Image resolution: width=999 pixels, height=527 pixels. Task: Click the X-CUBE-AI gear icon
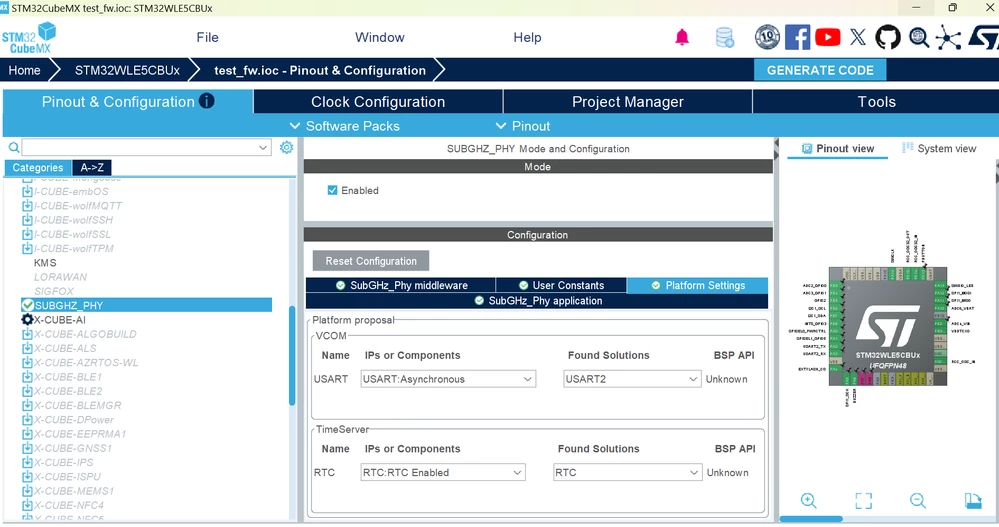(x=27, y=320)
